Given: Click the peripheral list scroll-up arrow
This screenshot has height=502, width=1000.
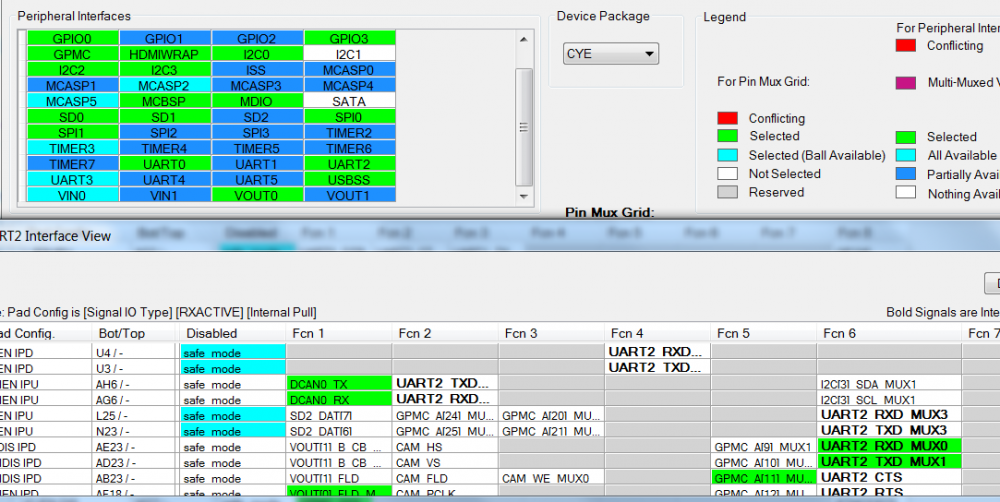Looking at the screenshot, I should click(x=523, y=39).
